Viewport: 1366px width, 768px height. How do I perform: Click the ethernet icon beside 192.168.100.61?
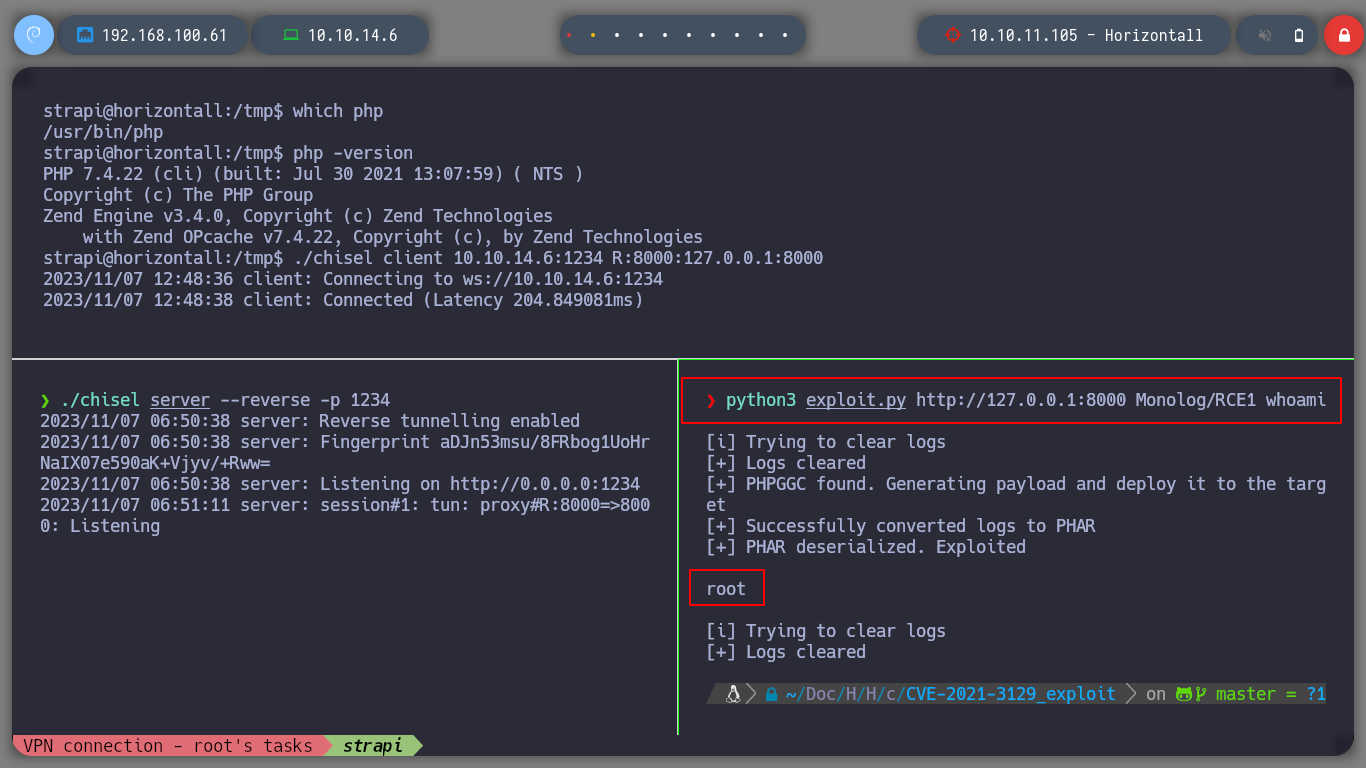(85, 35)
